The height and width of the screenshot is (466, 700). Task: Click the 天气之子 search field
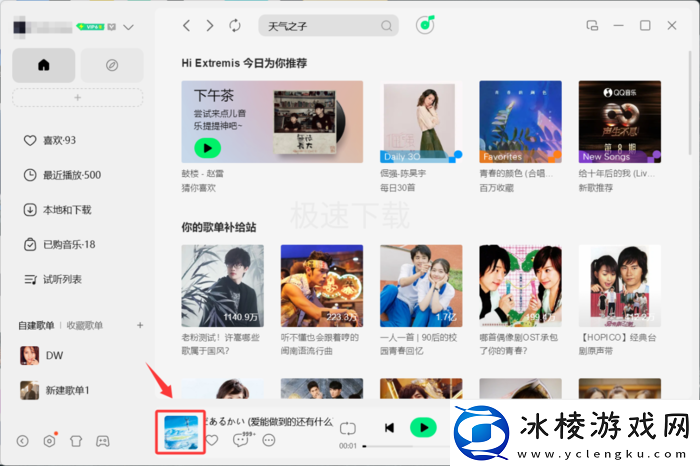(x=328, y=26)
